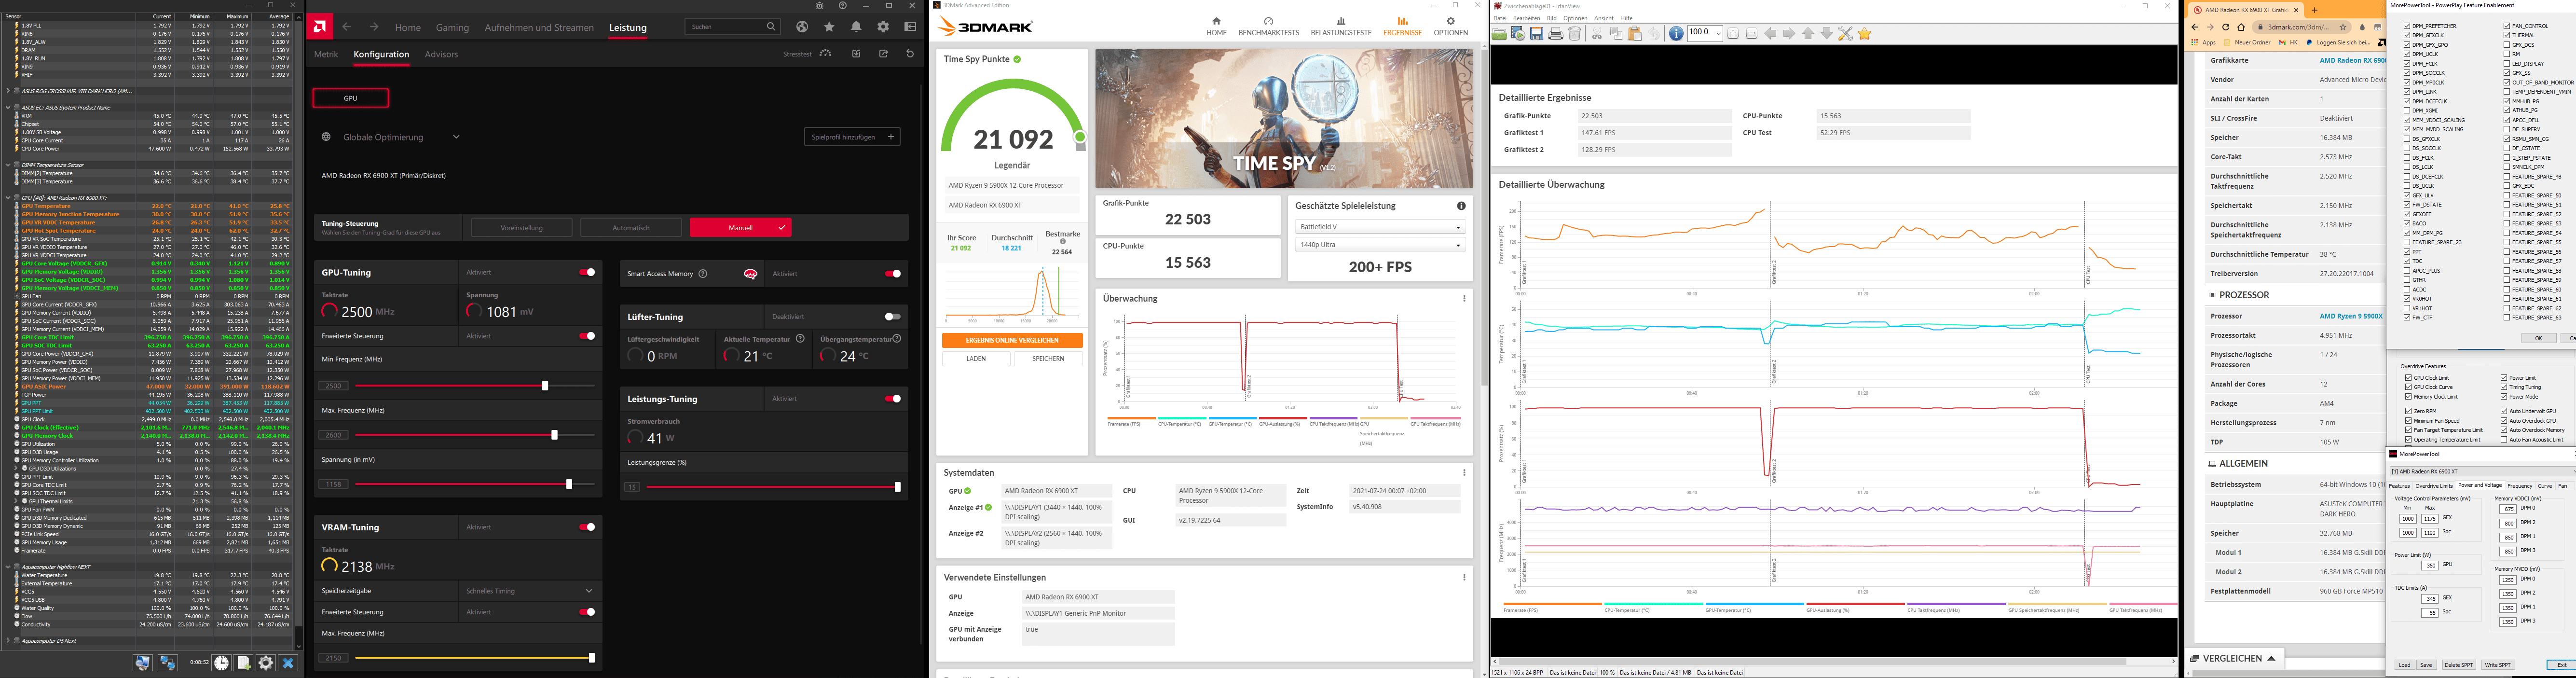Image resolution: width=2576 pixels, height=678 pixels.
Task: Open BENCHMARKTESTS in 3DMark
Action: [1268, 26]
